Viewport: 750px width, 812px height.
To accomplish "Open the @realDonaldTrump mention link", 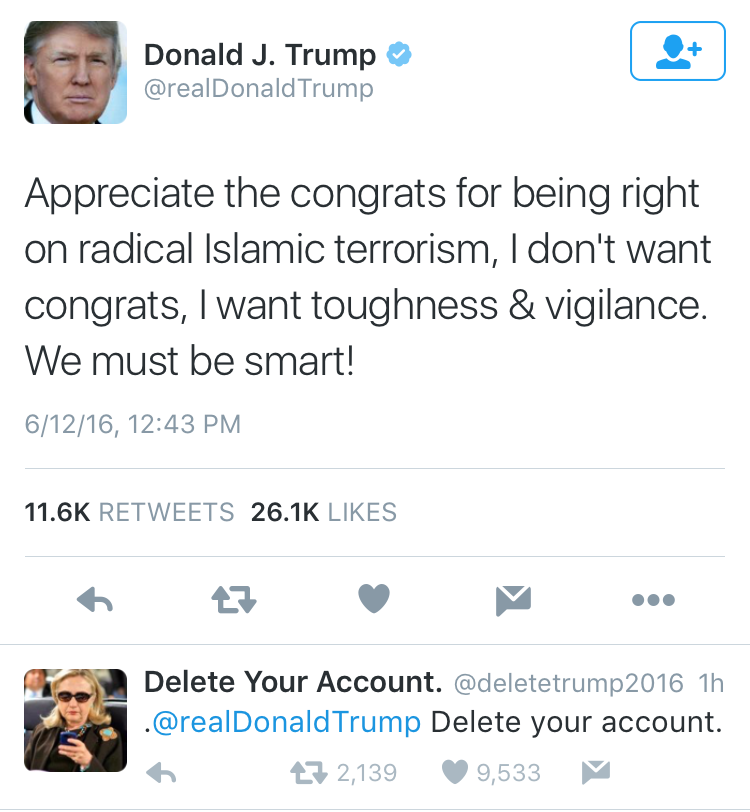I will click(286, 722).
